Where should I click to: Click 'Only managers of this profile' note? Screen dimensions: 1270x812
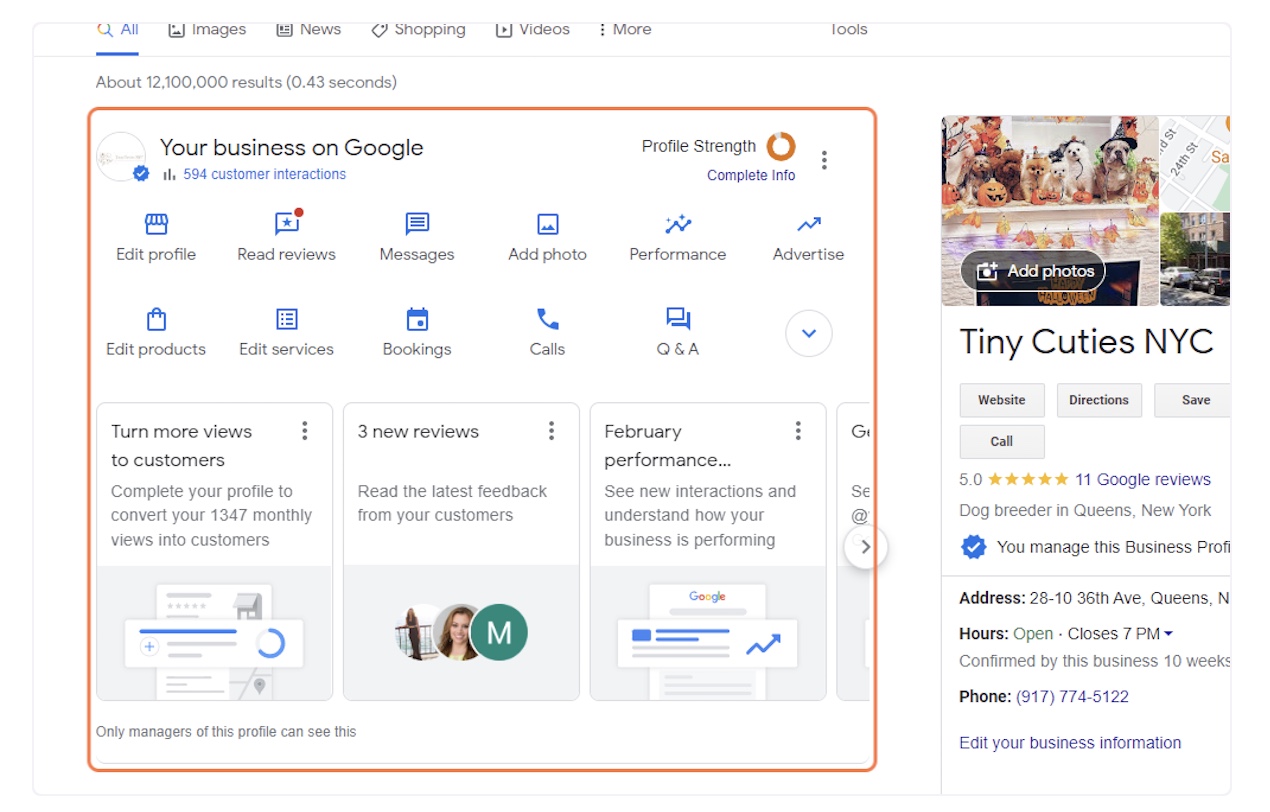pos(226,732)
